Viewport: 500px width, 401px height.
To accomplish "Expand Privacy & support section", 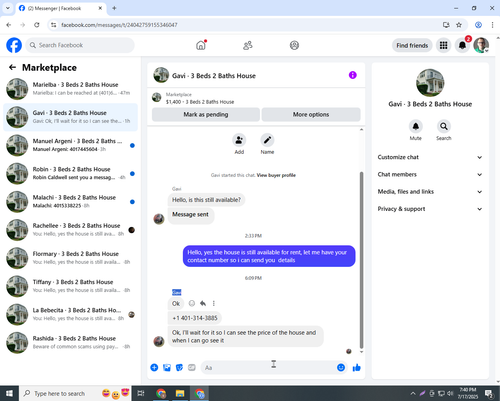I will click(430, 209).
